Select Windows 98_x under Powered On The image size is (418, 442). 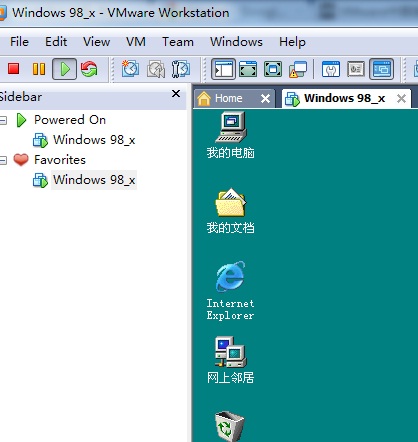click(x=94, y=140)
